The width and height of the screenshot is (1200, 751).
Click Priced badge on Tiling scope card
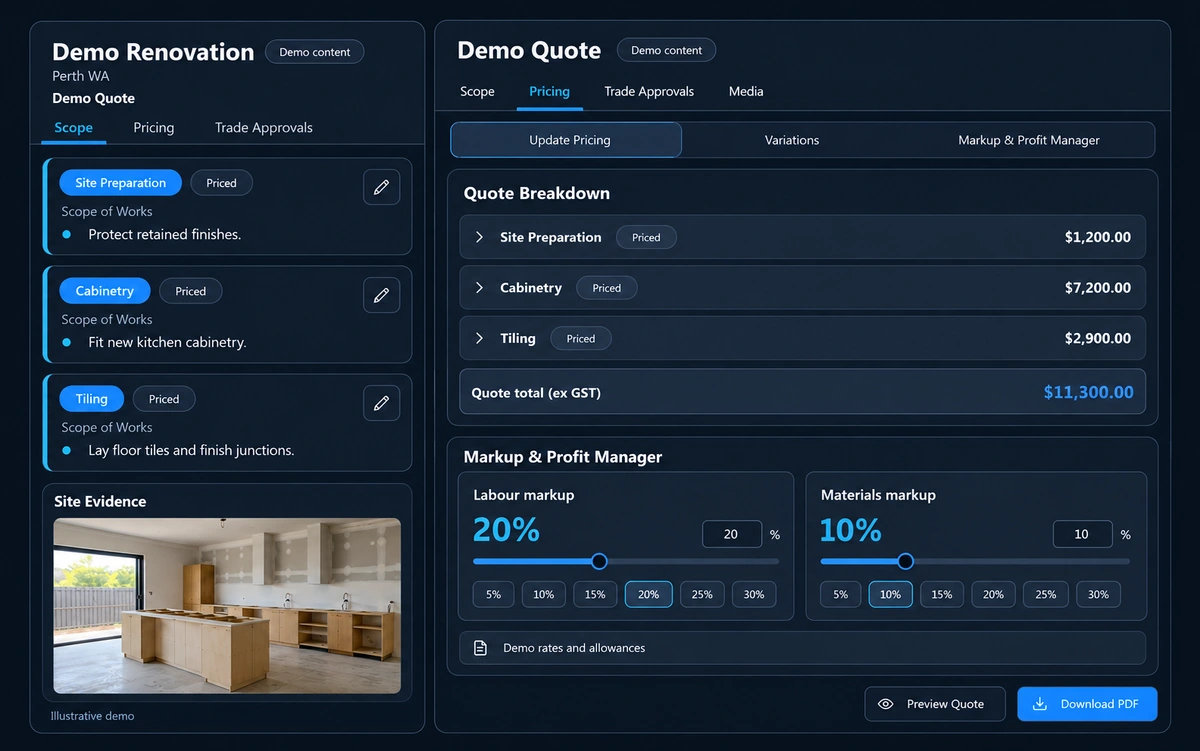(164, 399)
